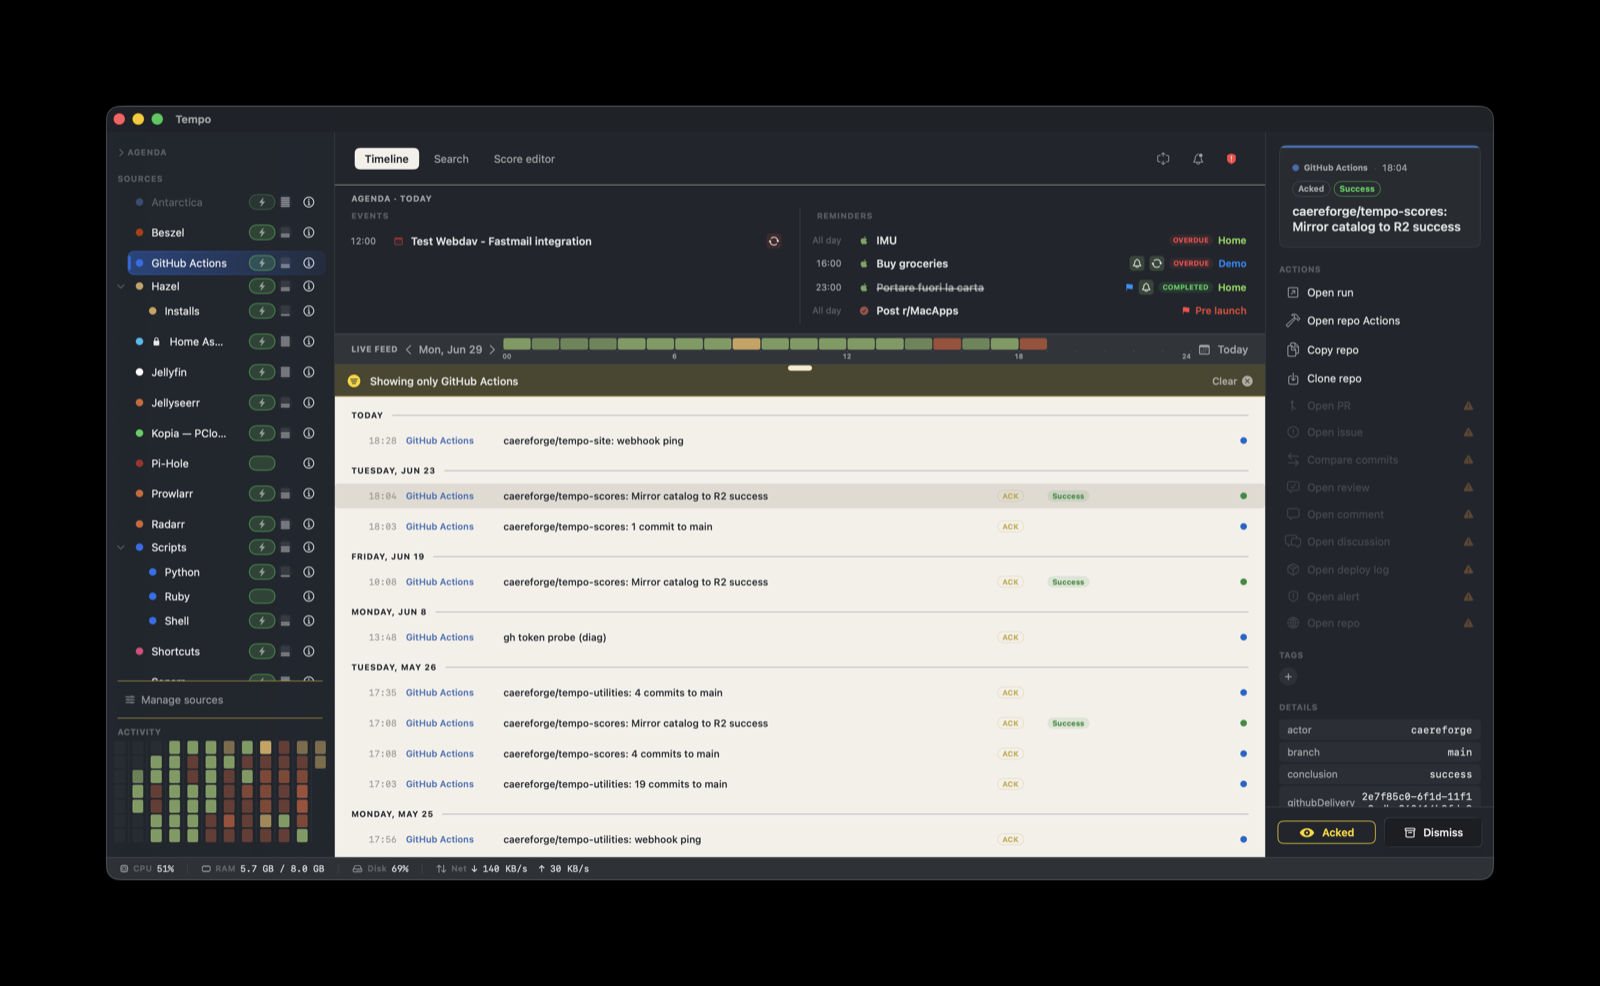Open the Post r/MacApps reminder
Viewport: 1600px width, 986px height.
[917, 311]
